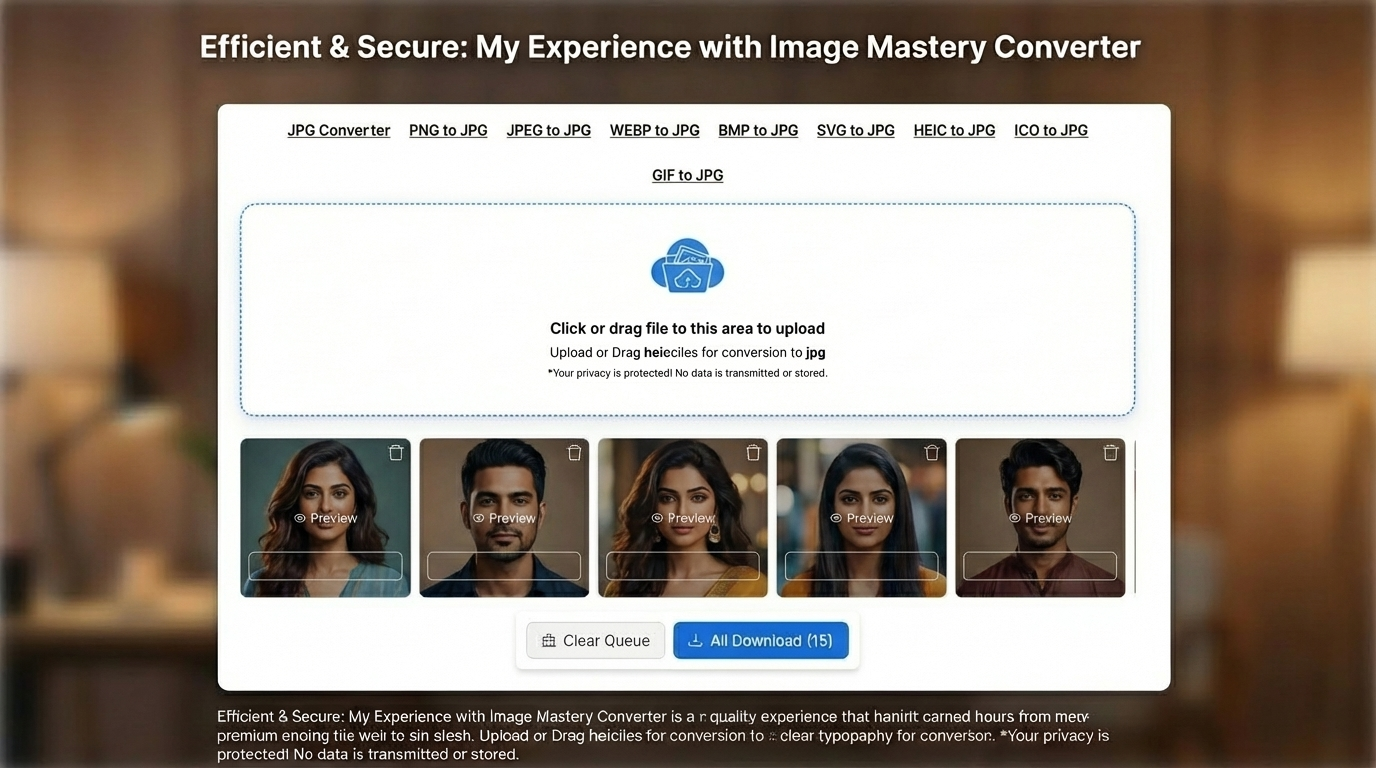The image size is (1376, 768).
Task: Remove the third image using its delete icon
Action: (x=753, y=452)
